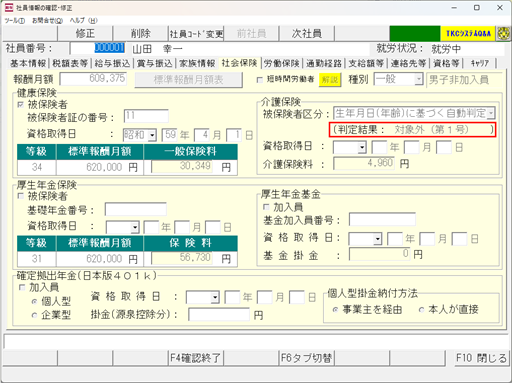Open the ヘルプ menu

[x=83, y=20]
